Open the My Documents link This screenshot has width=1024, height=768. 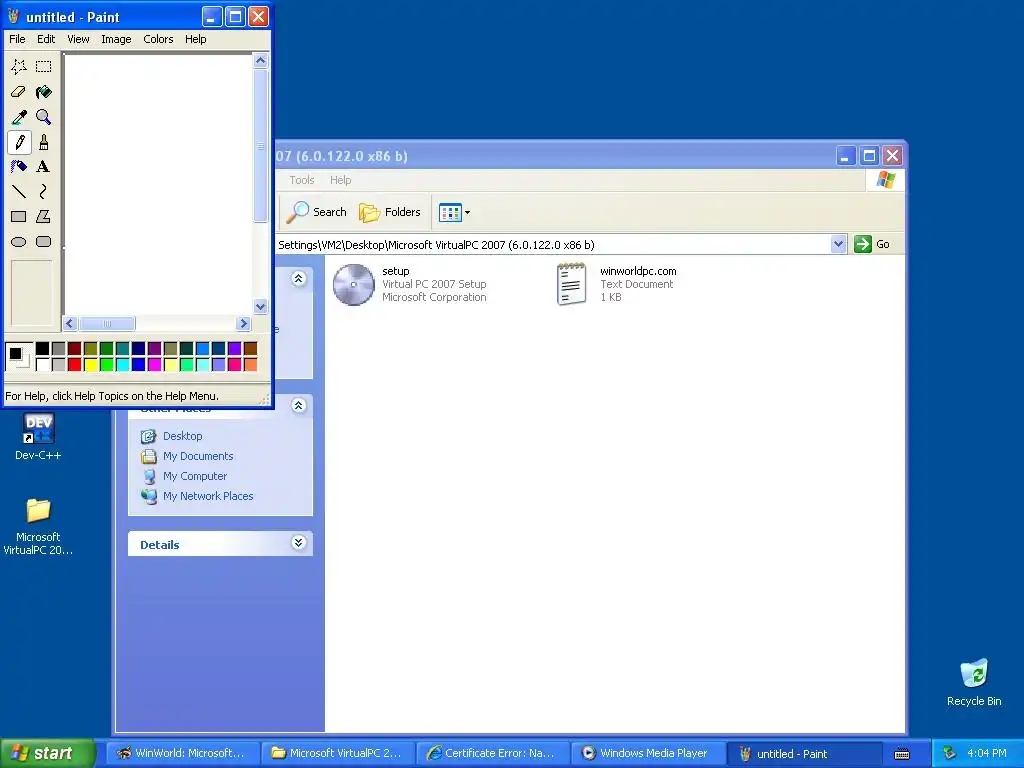click(198, 456)
